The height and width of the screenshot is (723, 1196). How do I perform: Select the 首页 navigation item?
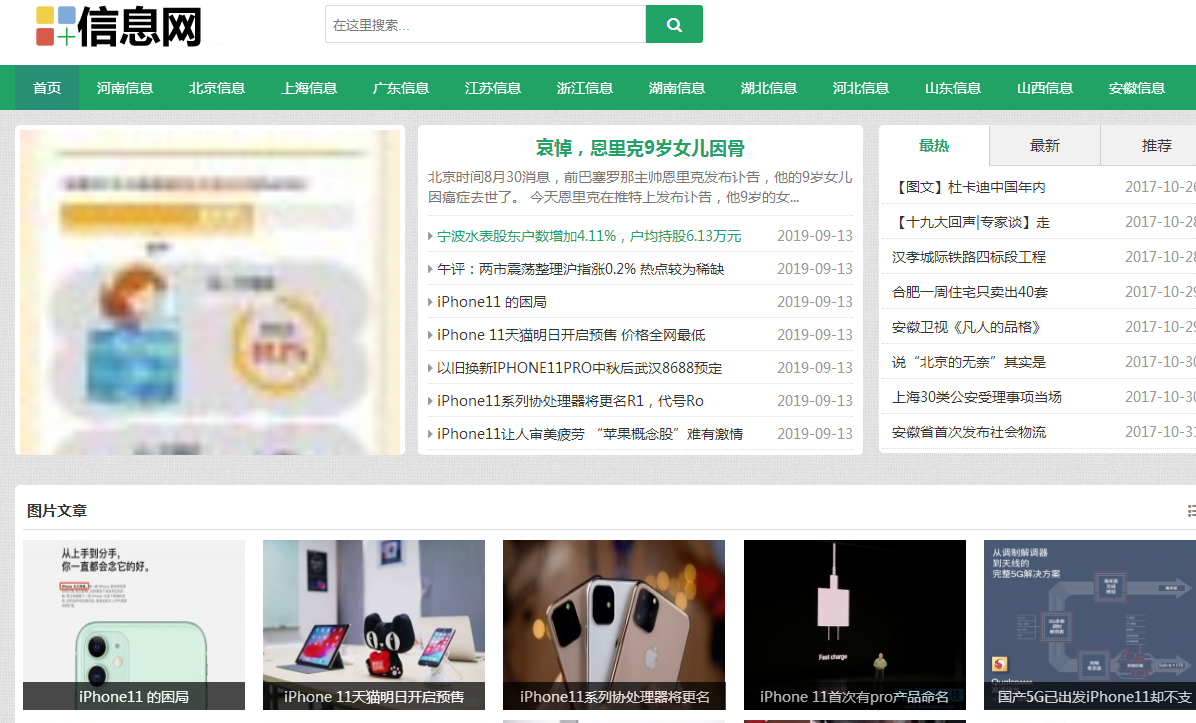click(x=46, y=87)
